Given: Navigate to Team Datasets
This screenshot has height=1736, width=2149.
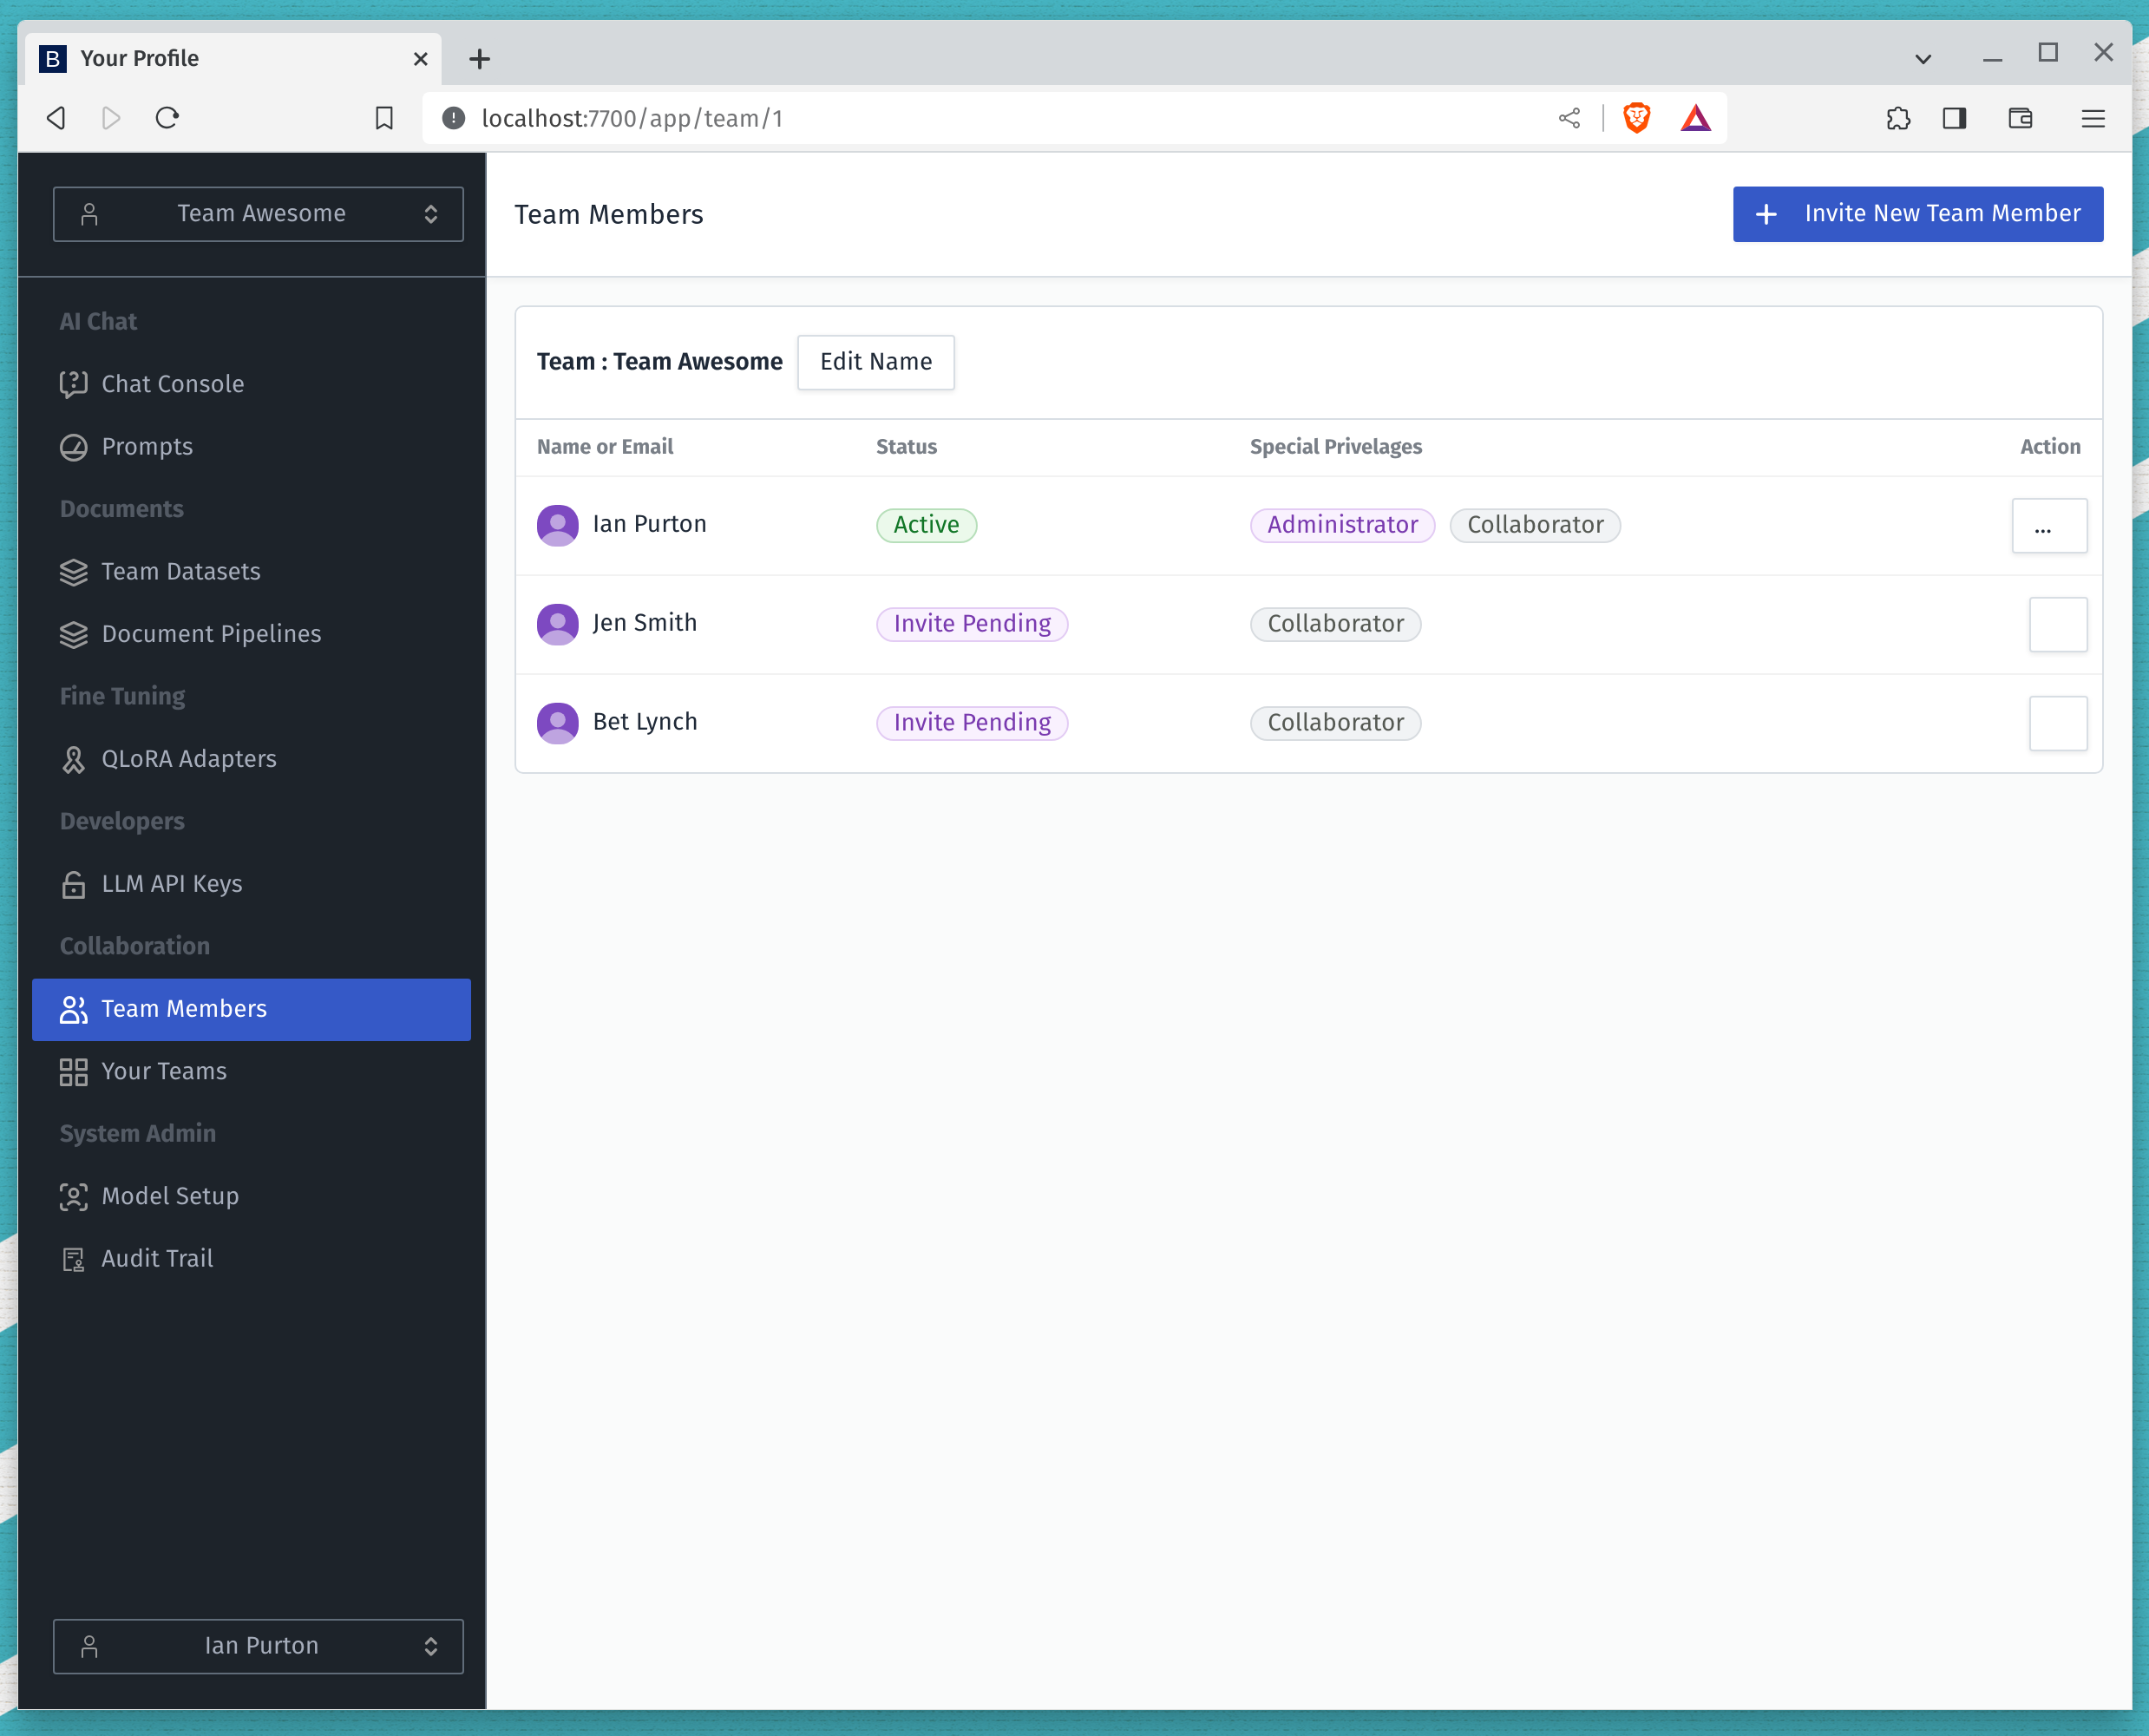Looking at the screenshot, I should (180, 570).
